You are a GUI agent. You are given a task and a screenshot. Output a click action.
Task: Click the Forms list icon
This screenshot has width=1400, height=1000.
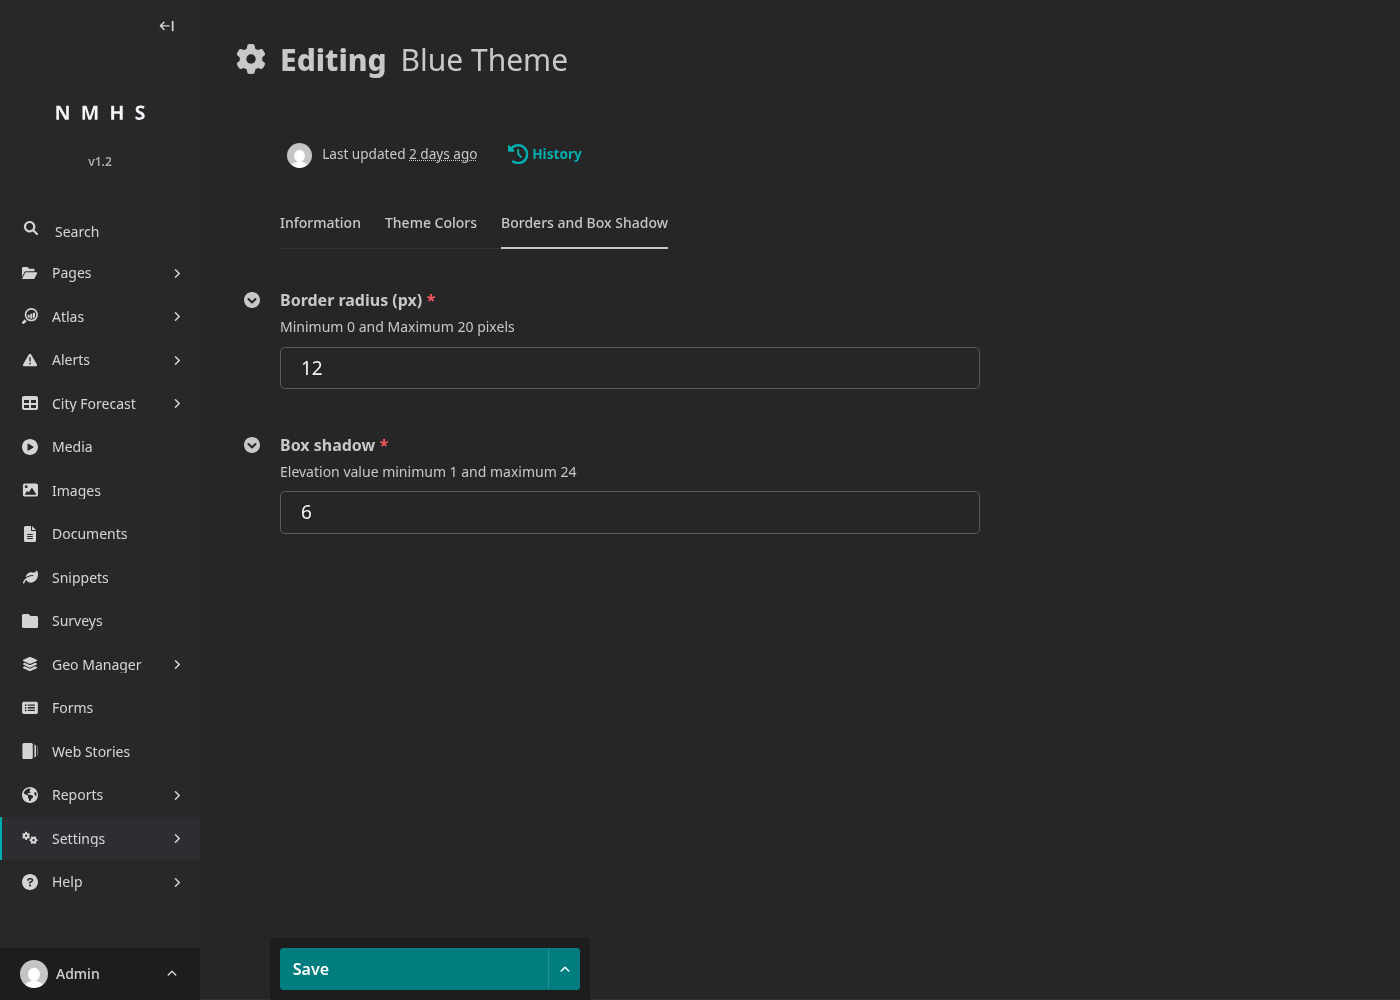30,708
